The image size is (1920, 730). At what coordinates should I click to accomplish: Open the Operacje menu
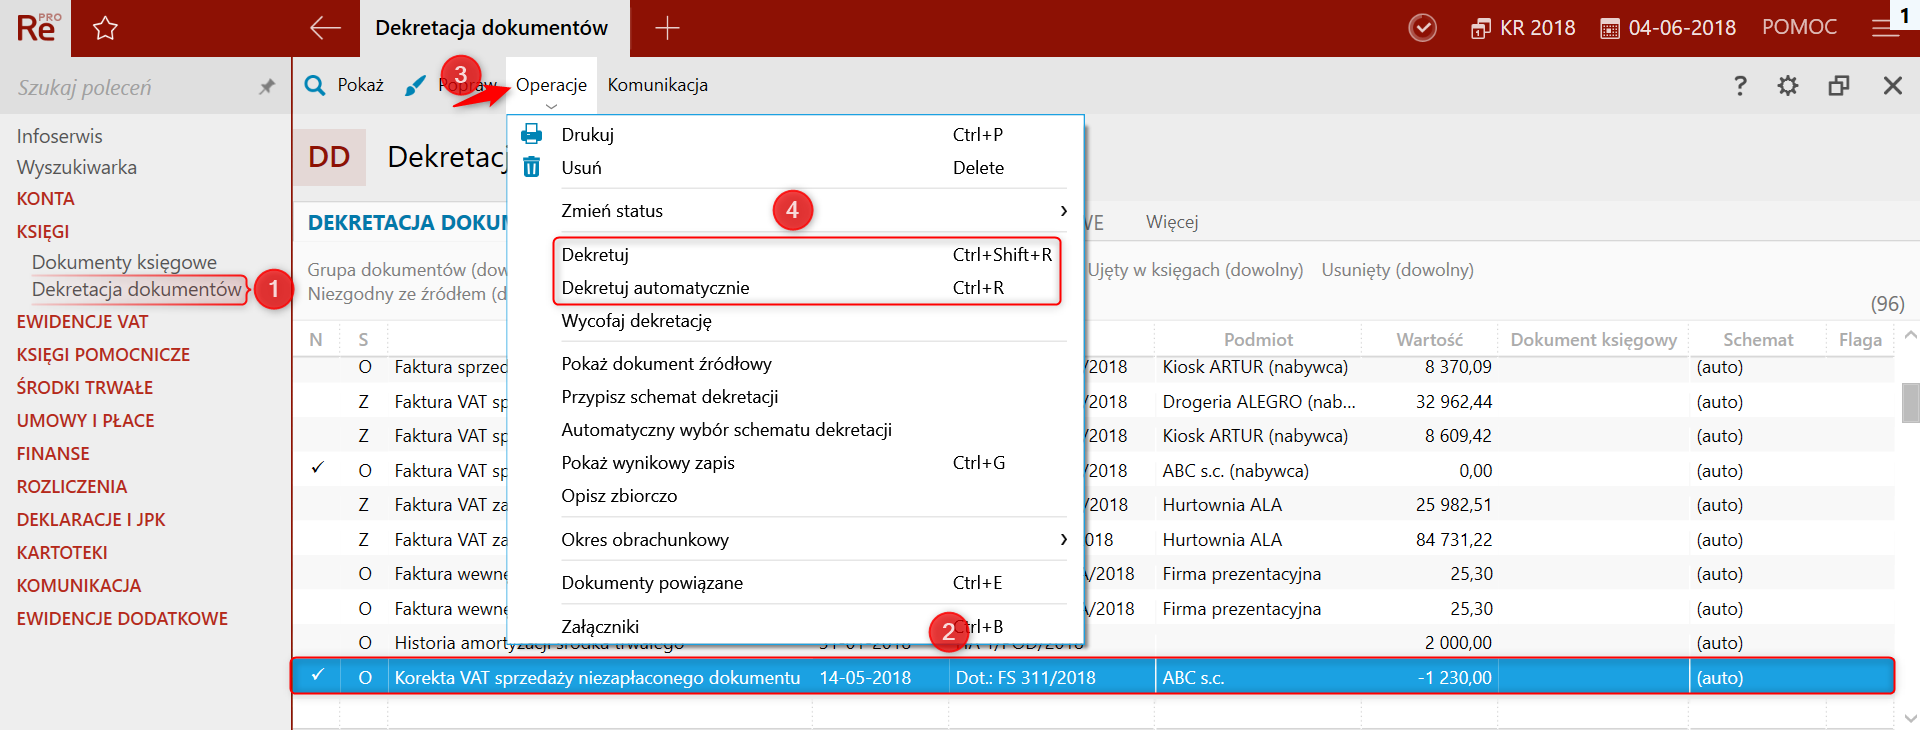coord(551,85)
